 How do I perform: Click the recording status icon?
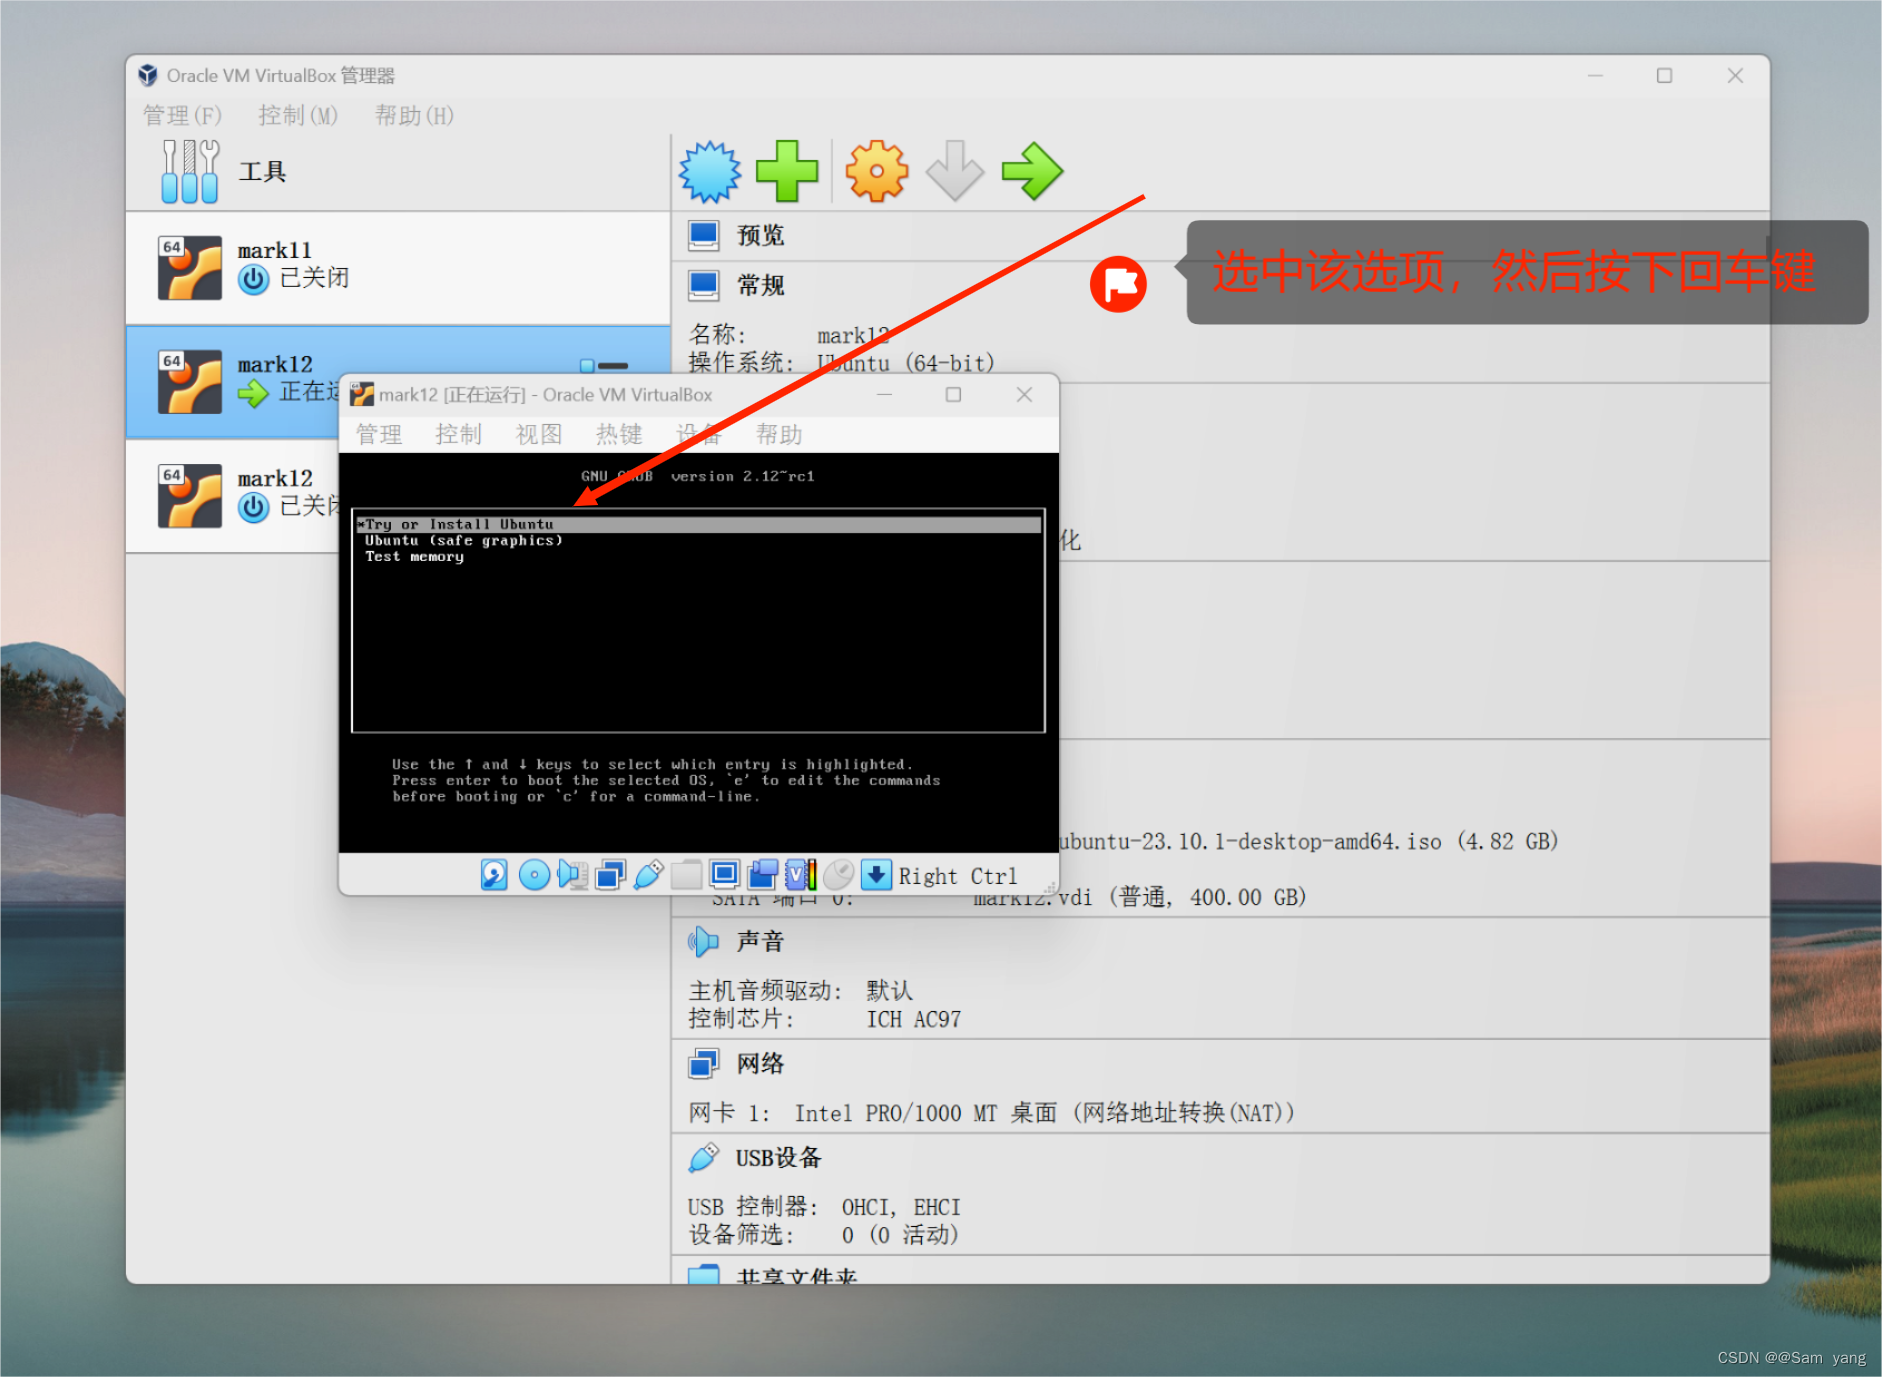(763, 875)
